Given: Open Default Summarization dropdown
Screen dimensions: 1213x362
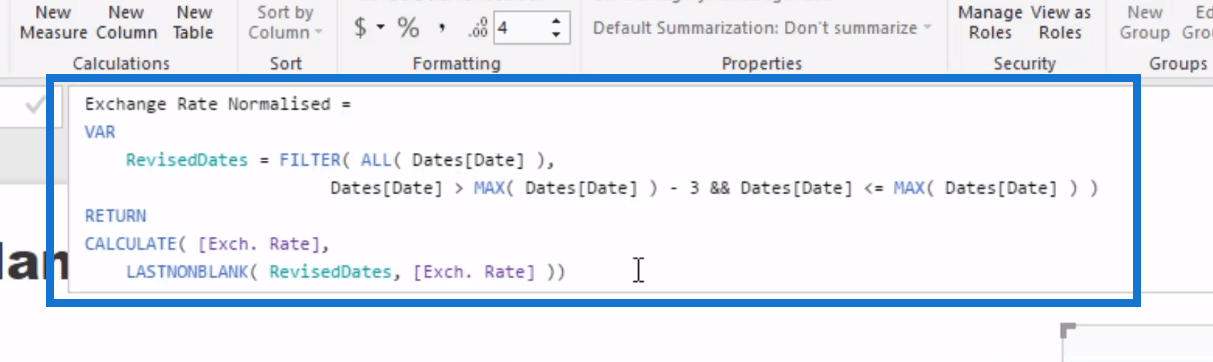Looking at the screenshot, I should pos(761,27).
